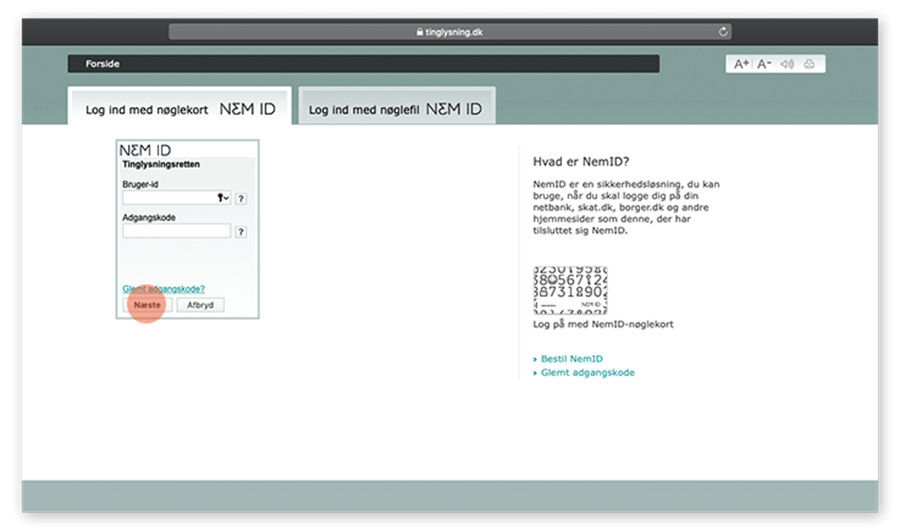Screen dimensions: 900x531
Task: Reload the page using the refresh icon
Action: pos(723,32)
